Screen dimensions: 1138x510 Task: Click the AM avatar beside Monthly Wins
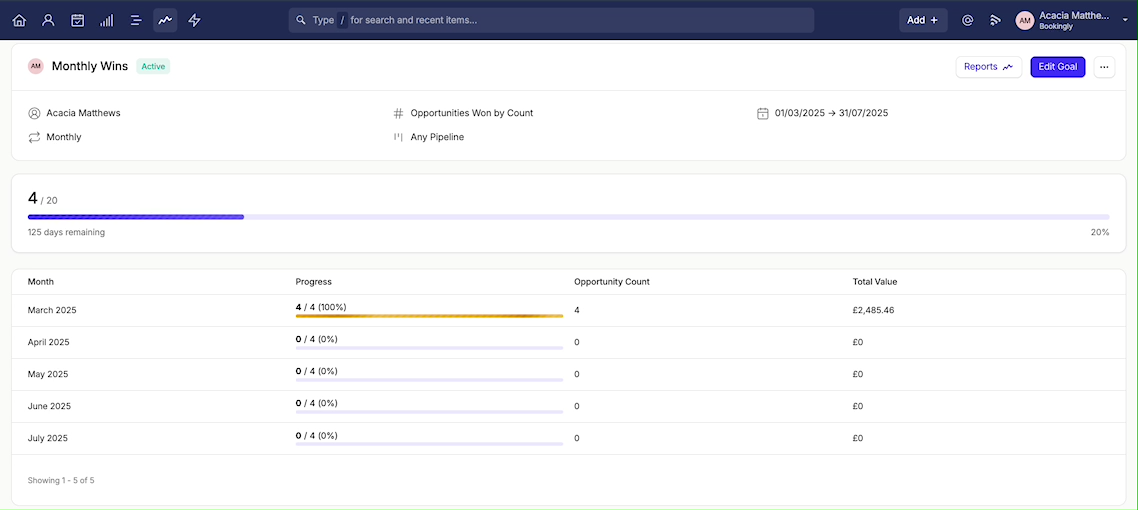point(36,66)
